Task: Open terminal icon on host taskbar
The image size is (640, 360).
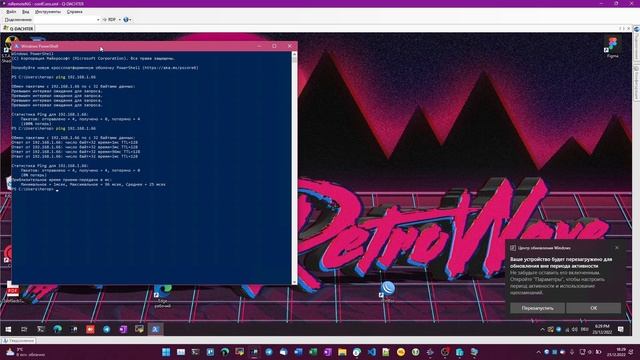Action: [x=196, y=352]
